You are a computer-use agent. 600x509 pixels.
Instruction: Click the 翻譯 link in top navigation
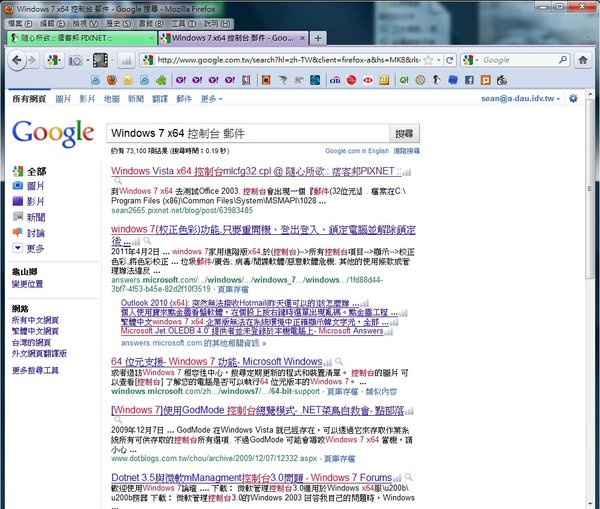tap(160, 99)
